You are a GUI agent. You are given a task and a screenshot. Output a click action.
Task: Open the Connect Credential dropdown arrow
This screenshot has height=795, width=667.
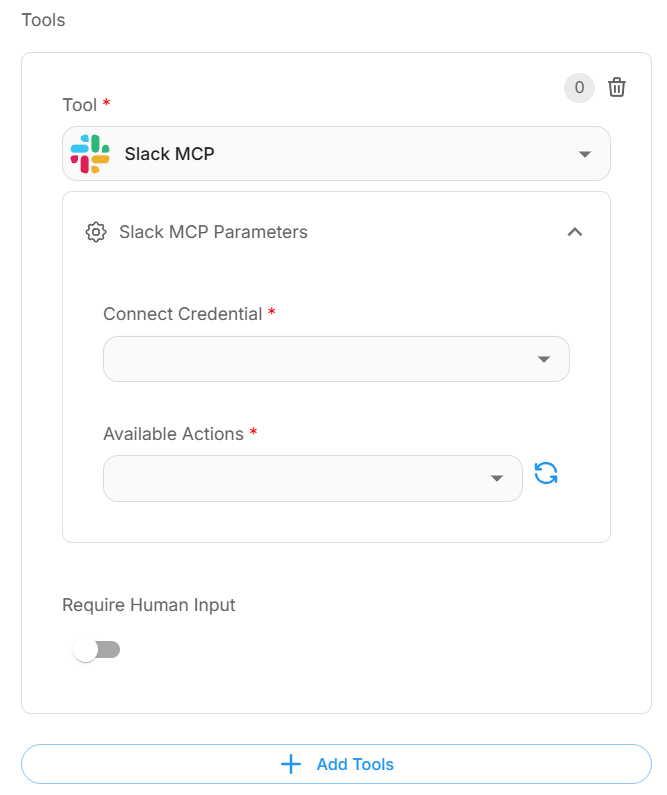coord(544,359)
